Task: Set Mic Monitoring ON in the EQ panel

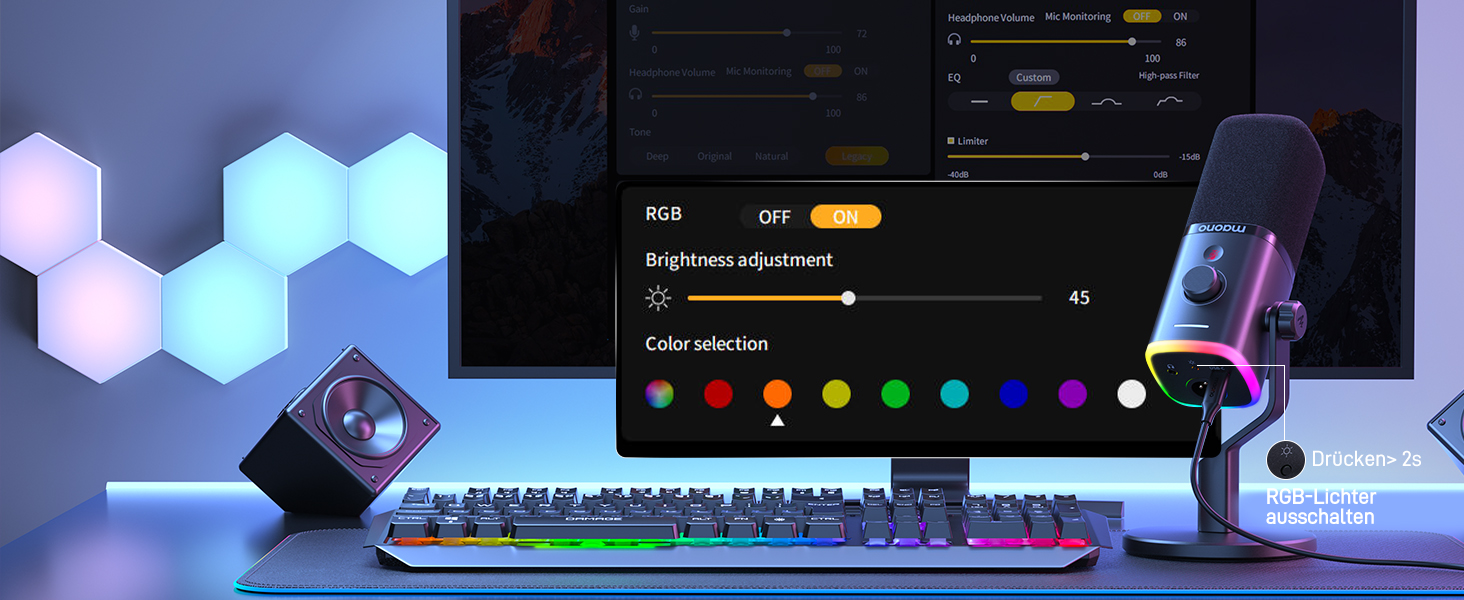Action: (x=1180, y=17)
